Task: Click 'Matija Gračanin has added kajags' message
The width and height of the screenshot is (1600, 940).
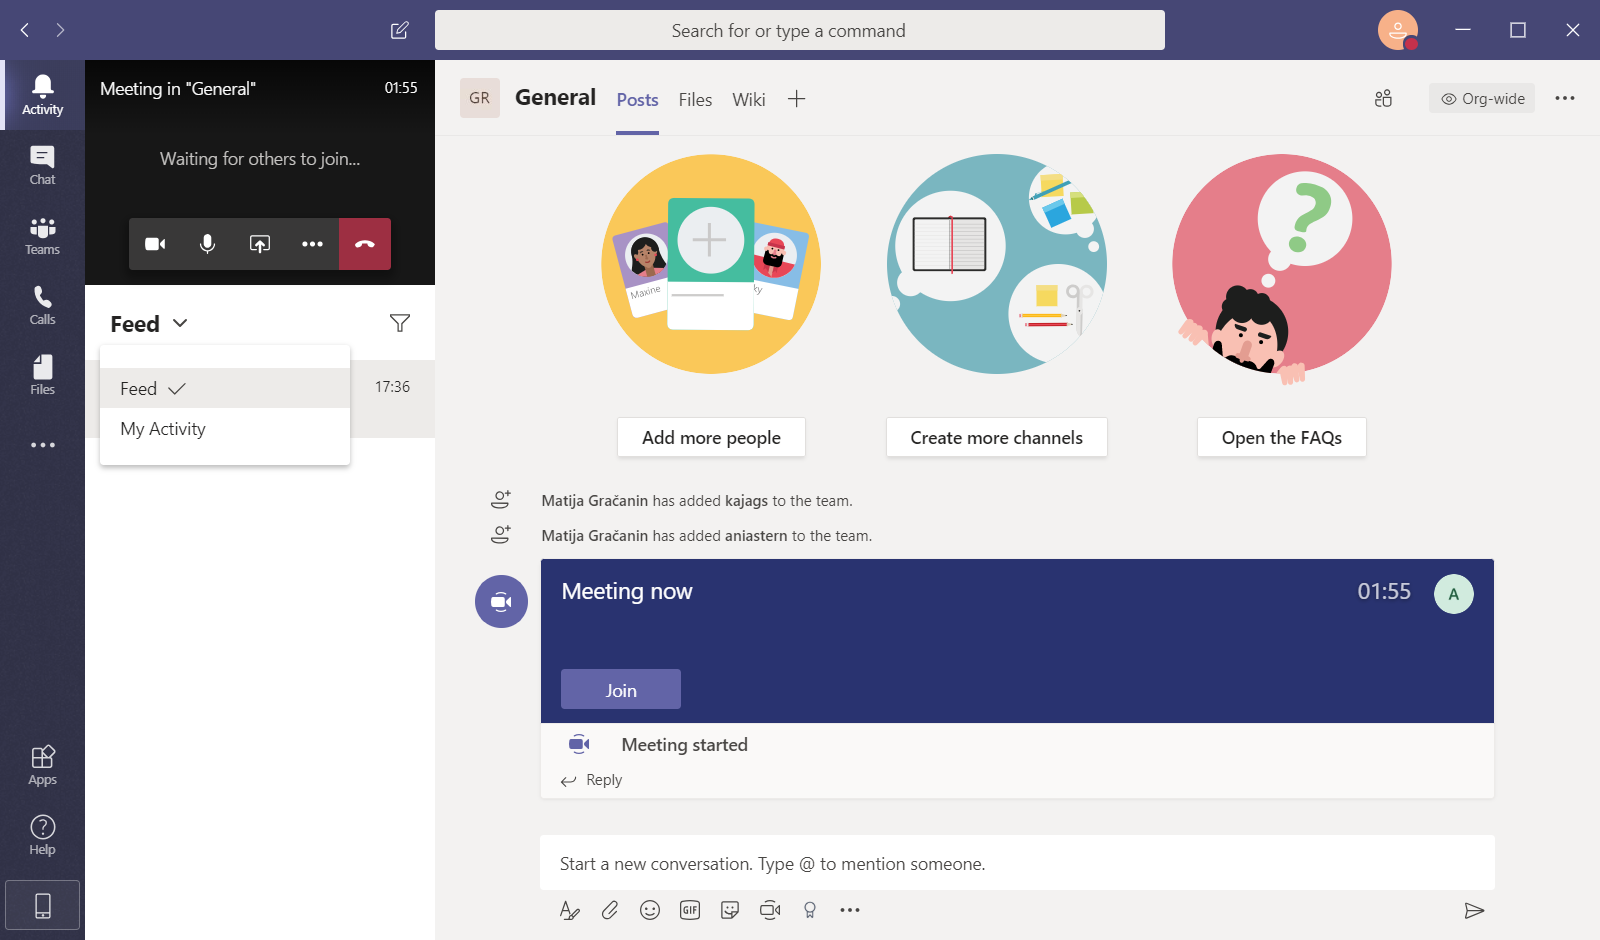Action: point(697,501)
